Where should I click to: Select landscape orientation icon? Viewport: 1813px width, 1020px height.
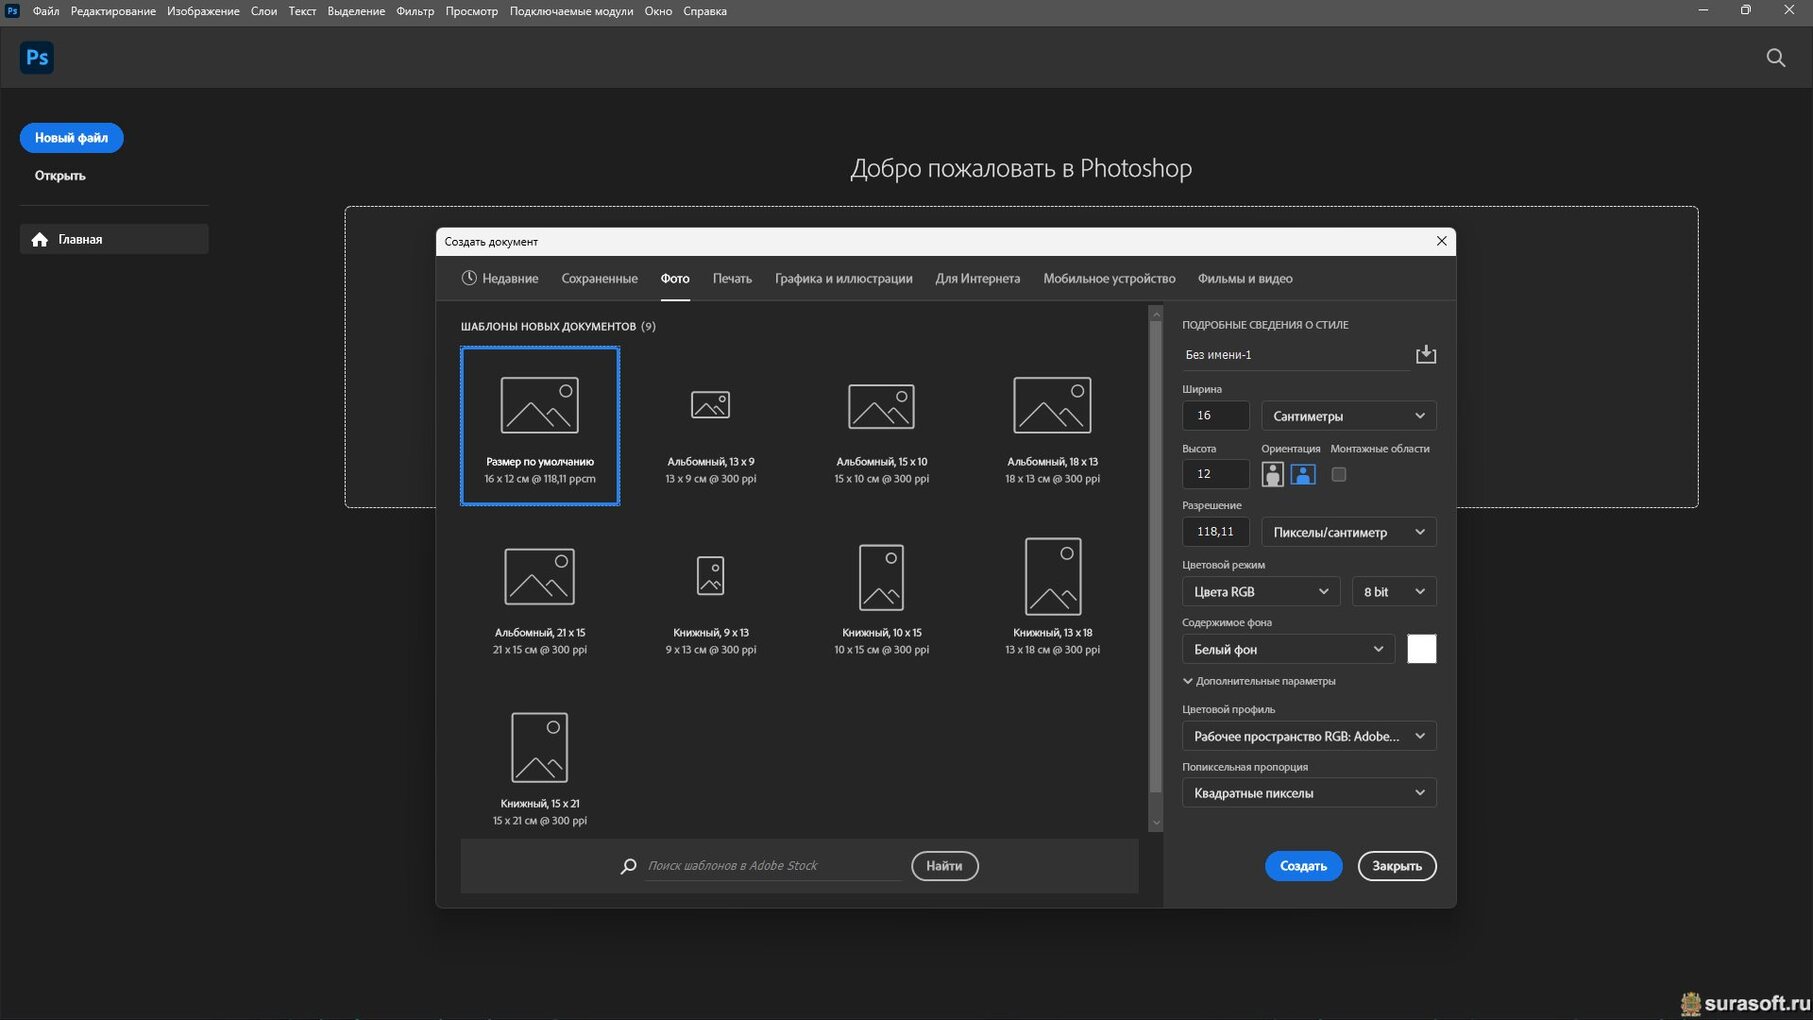pos(1303,474)
